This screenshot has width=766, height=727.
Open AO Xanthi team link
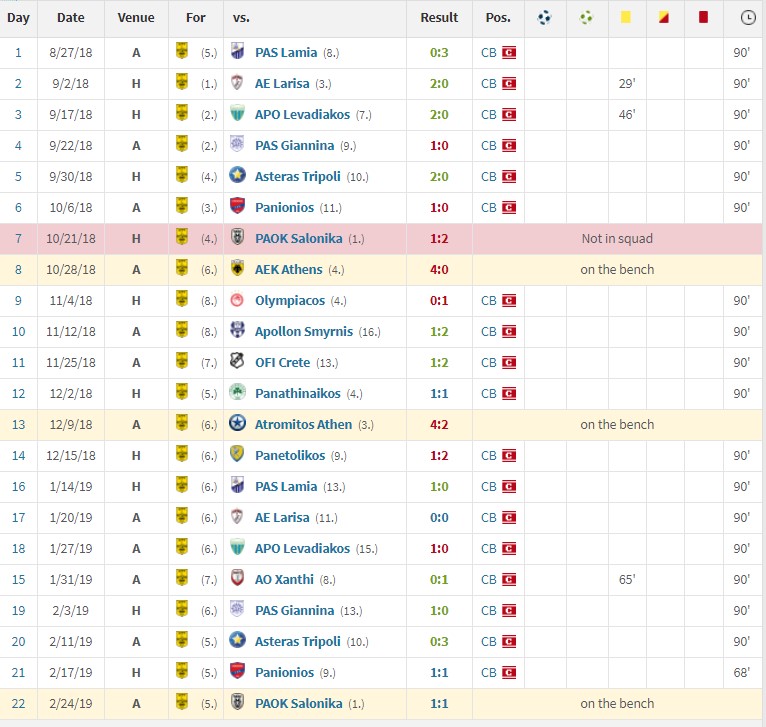click(x=284, y=579)
